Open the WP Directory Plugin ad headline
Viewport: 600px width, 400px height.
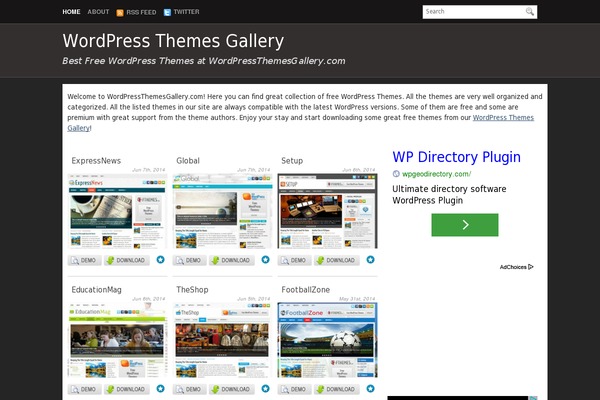457,157
